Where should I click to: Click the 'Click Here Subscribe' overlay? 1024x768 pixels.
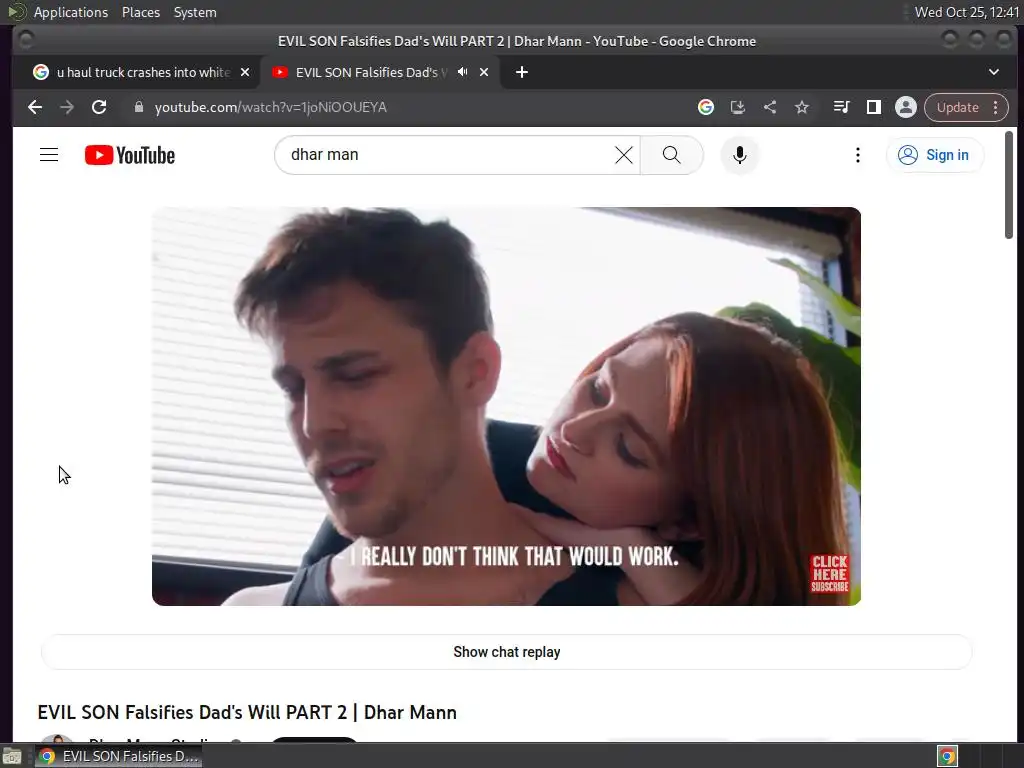click(829, 573)
